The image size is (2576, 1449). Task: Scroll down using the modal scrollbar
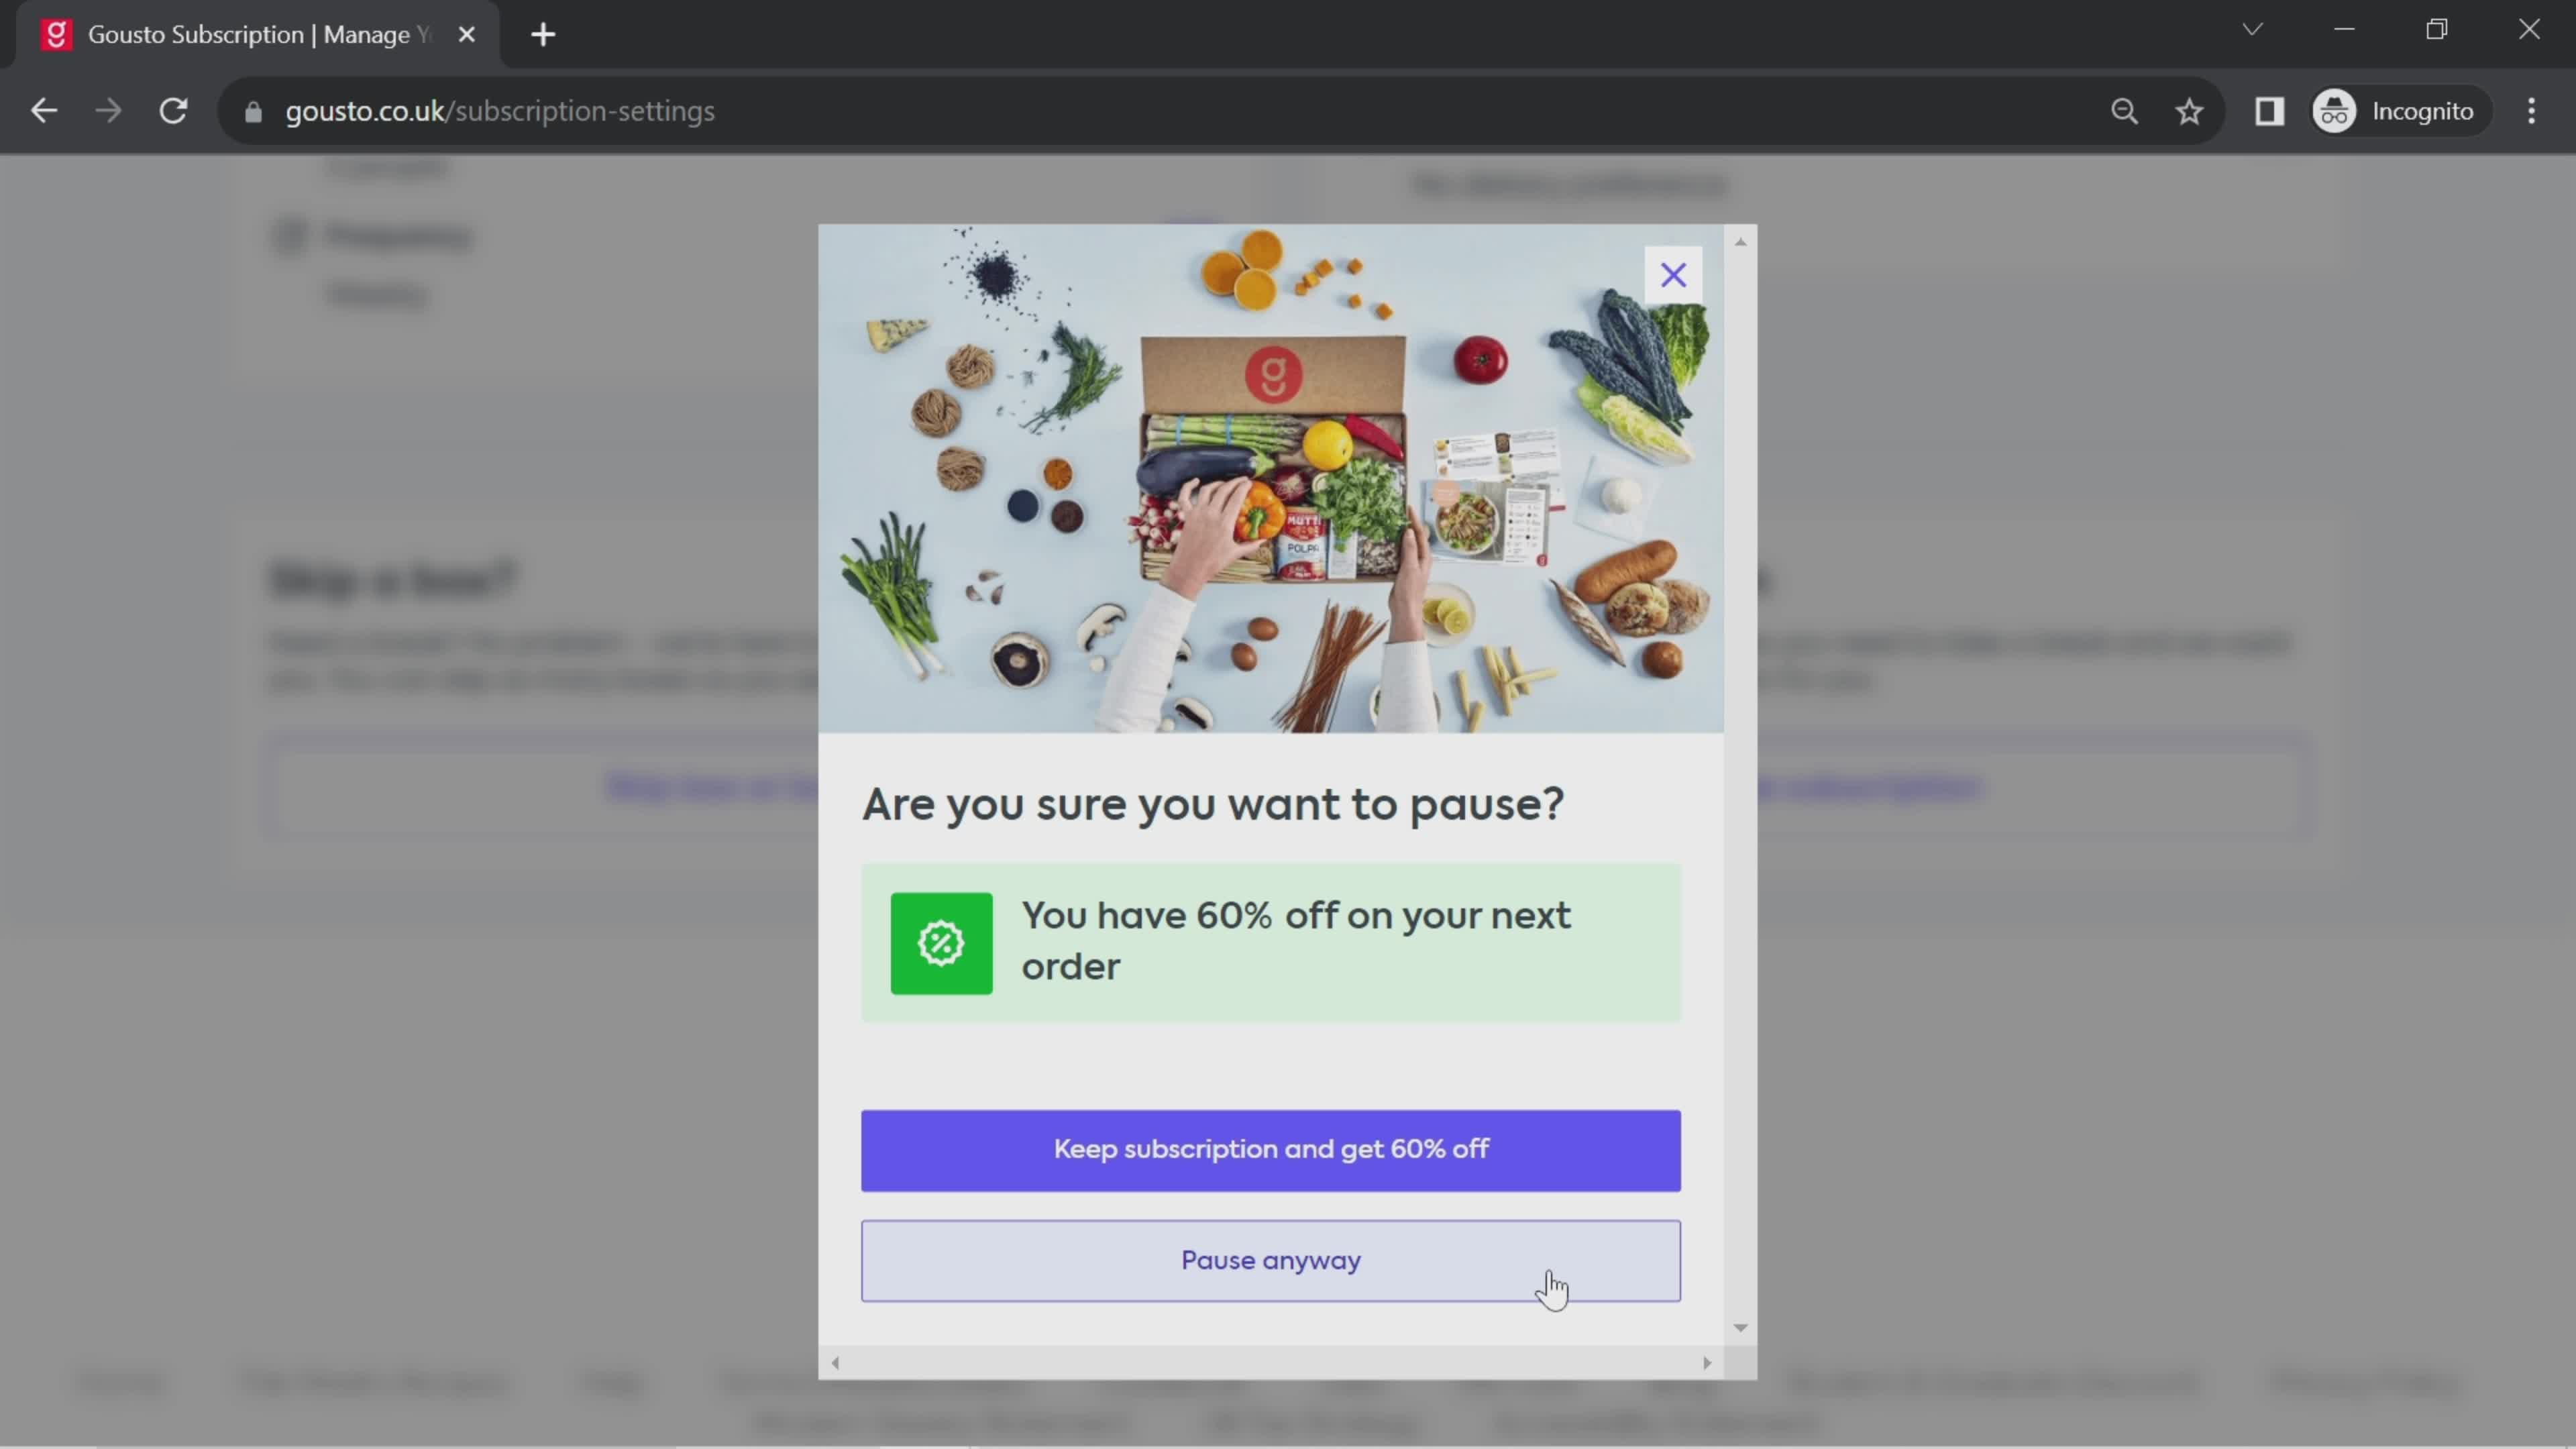coord(1739,1329)
